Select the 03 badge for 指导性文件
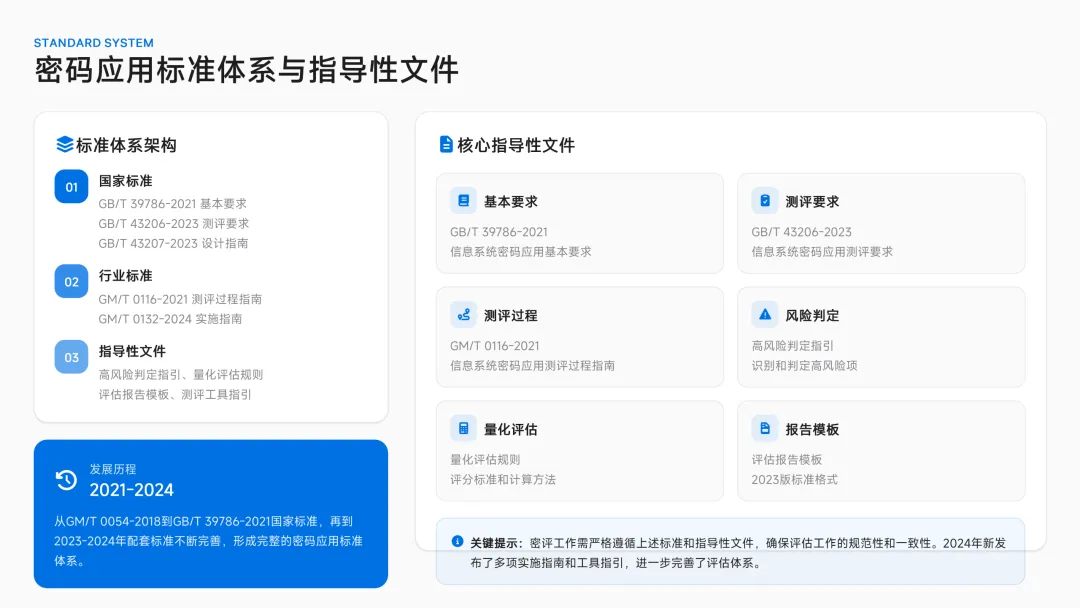Viewport: 1080px width, 608px height. point(72,357)
